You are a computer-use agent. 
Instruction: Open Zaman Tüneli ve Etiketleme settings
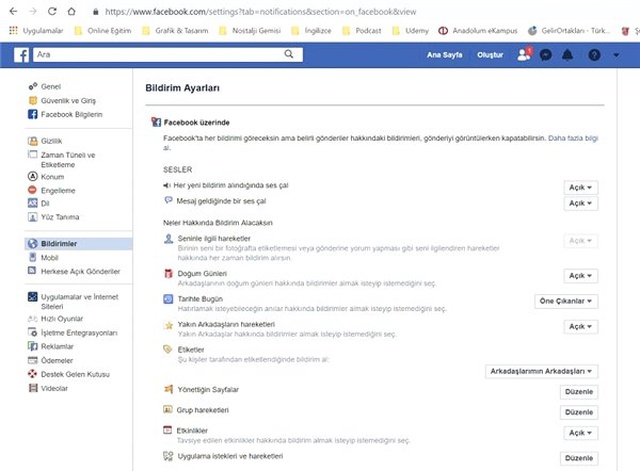click(x=62, y=160)
